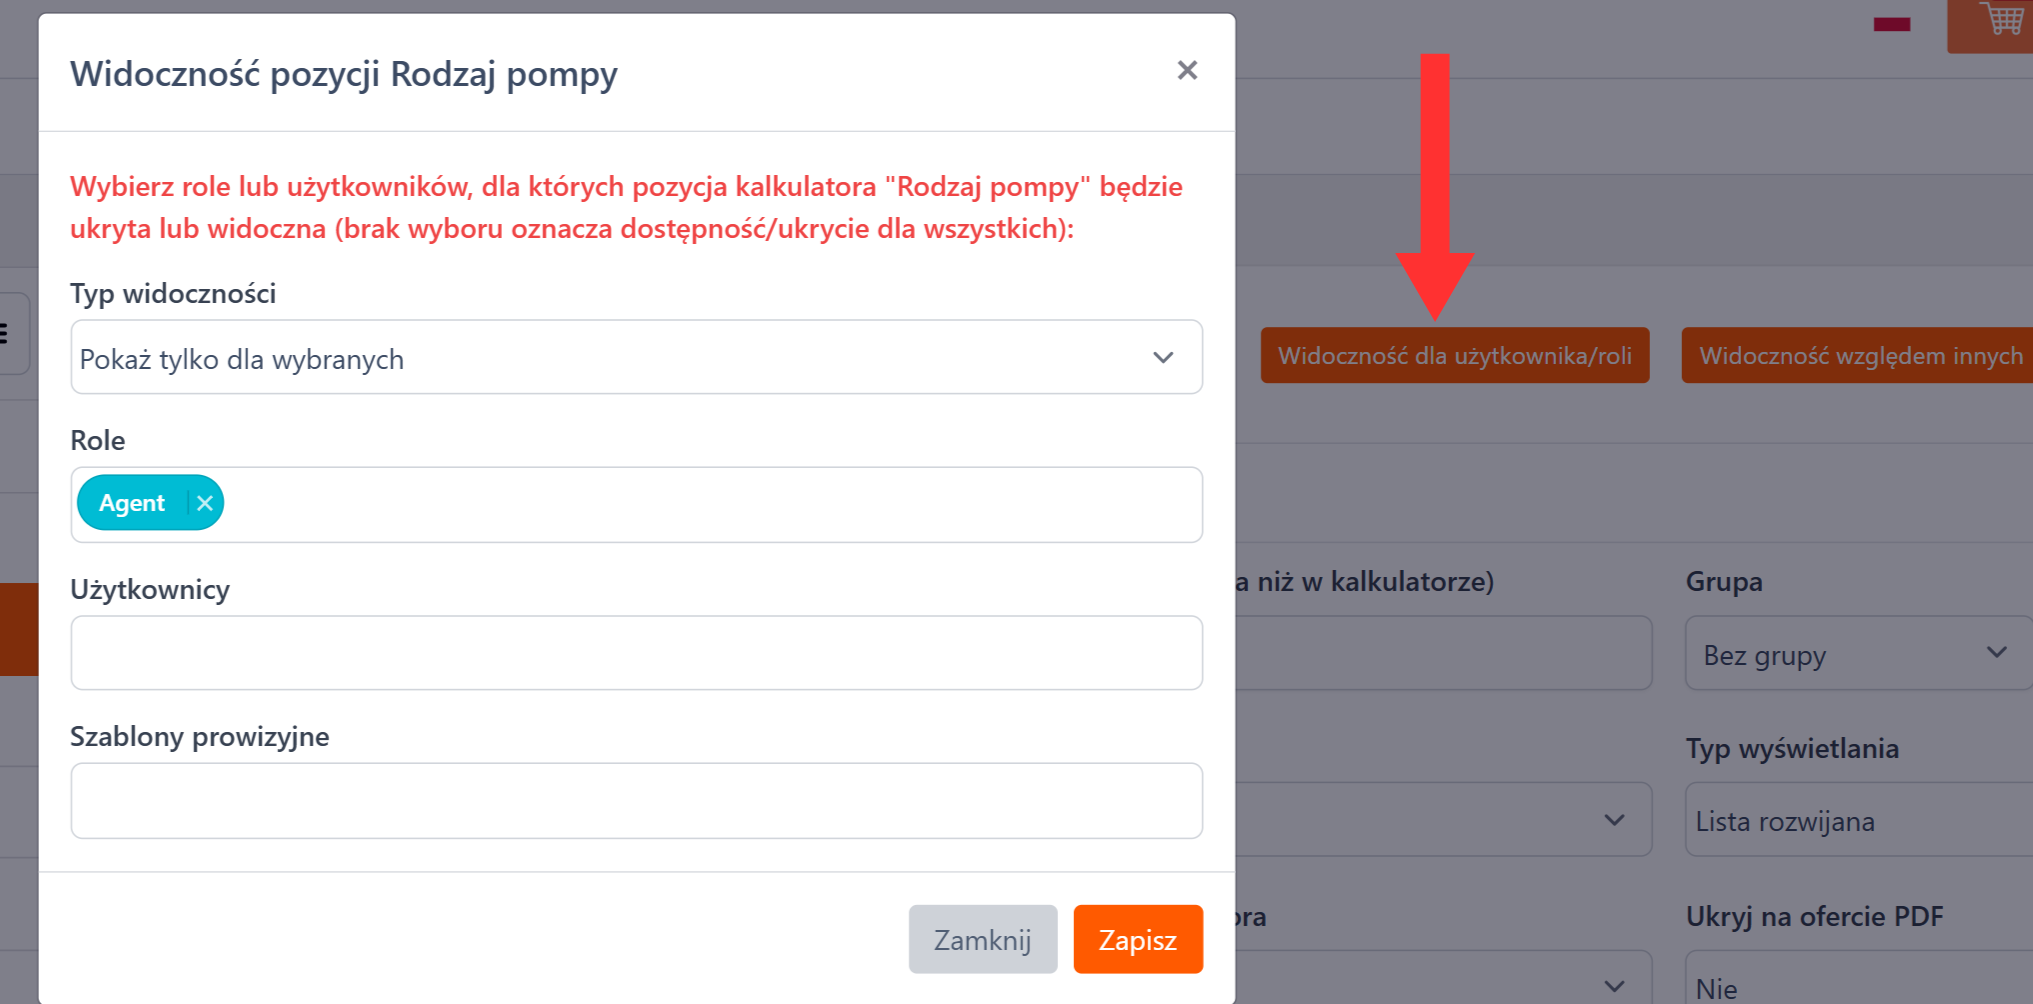
Task: Open Widoczność względem innych button
Action: click(1858, 356)
